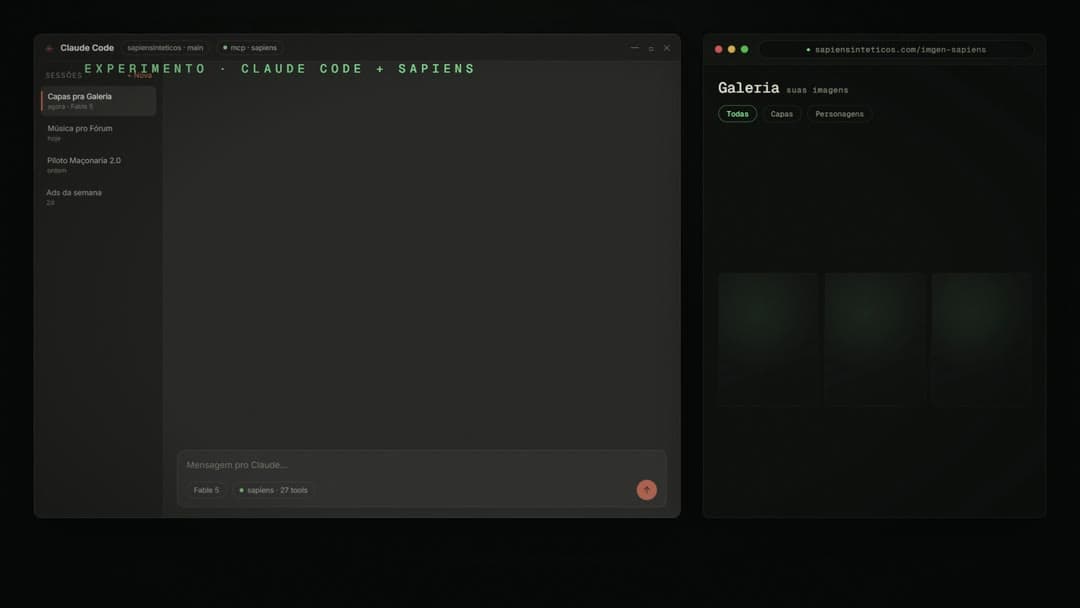Open the Ads da semana session
The height and width of the screenshot is (608, 1080).
click(98, 197)
